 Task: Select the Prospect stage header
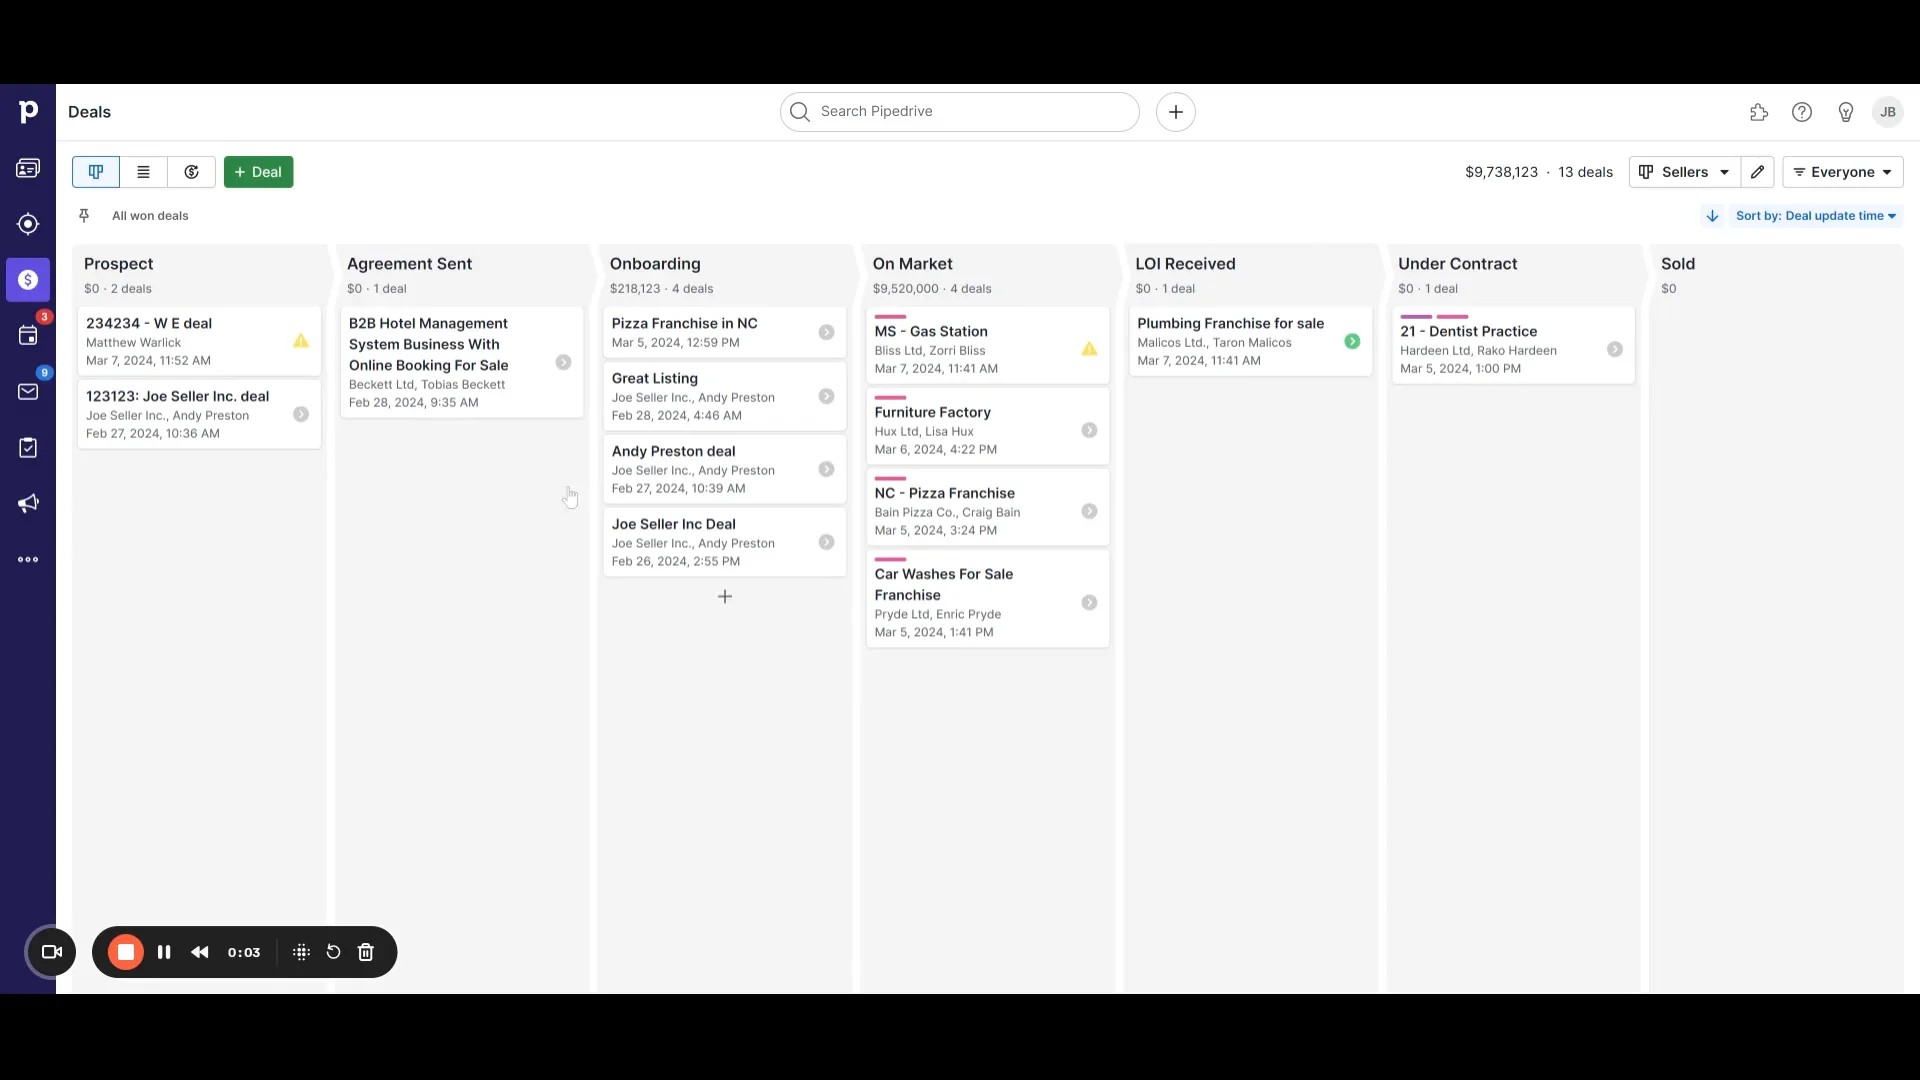click(119, 264)
